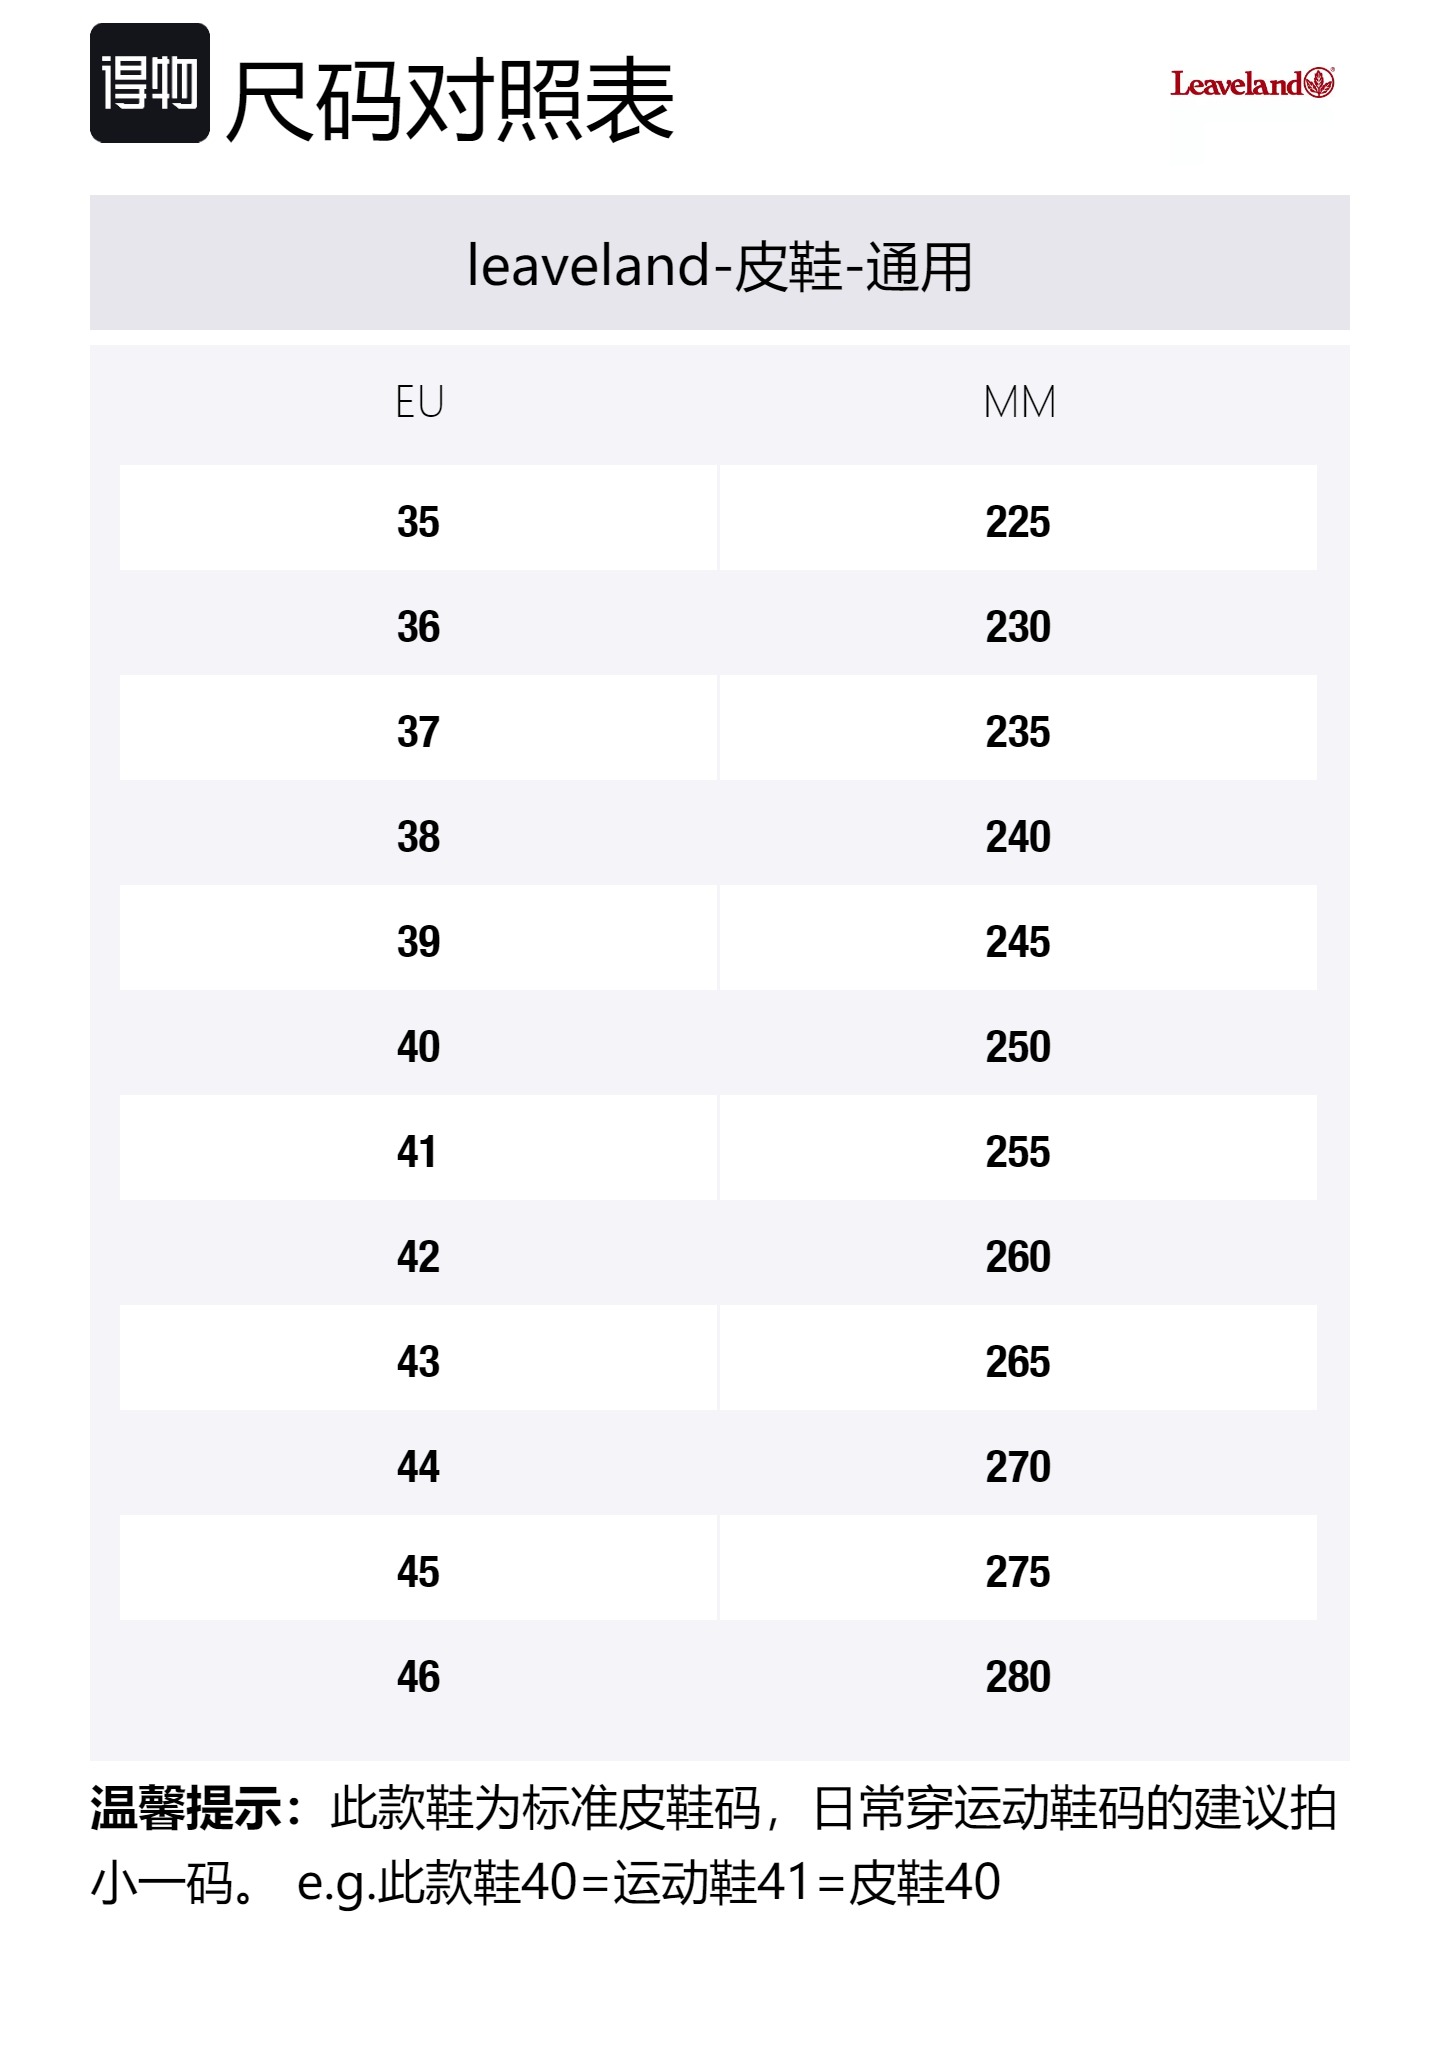Select EU size 40 cell
The height and width of the screenshot is (2055, 1440).
click(418, 1046)
